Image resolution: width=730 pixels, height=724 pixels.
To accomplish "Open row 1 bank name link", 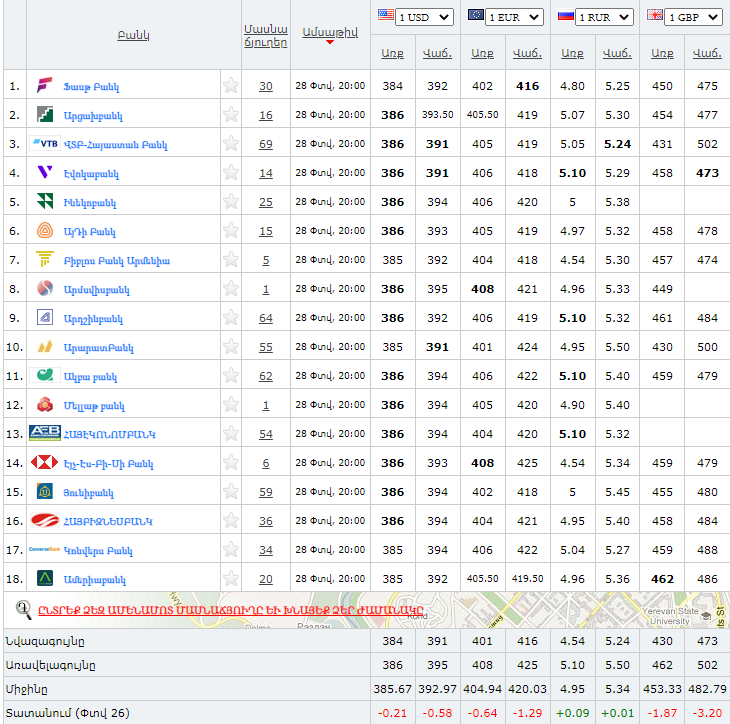I will (x=91, y=87).
